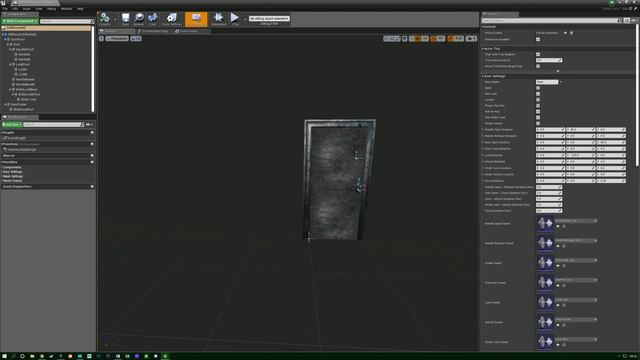Click the Save toolbar icon
The width and height of the screenshot is (640, 360).
coord(125,19)
